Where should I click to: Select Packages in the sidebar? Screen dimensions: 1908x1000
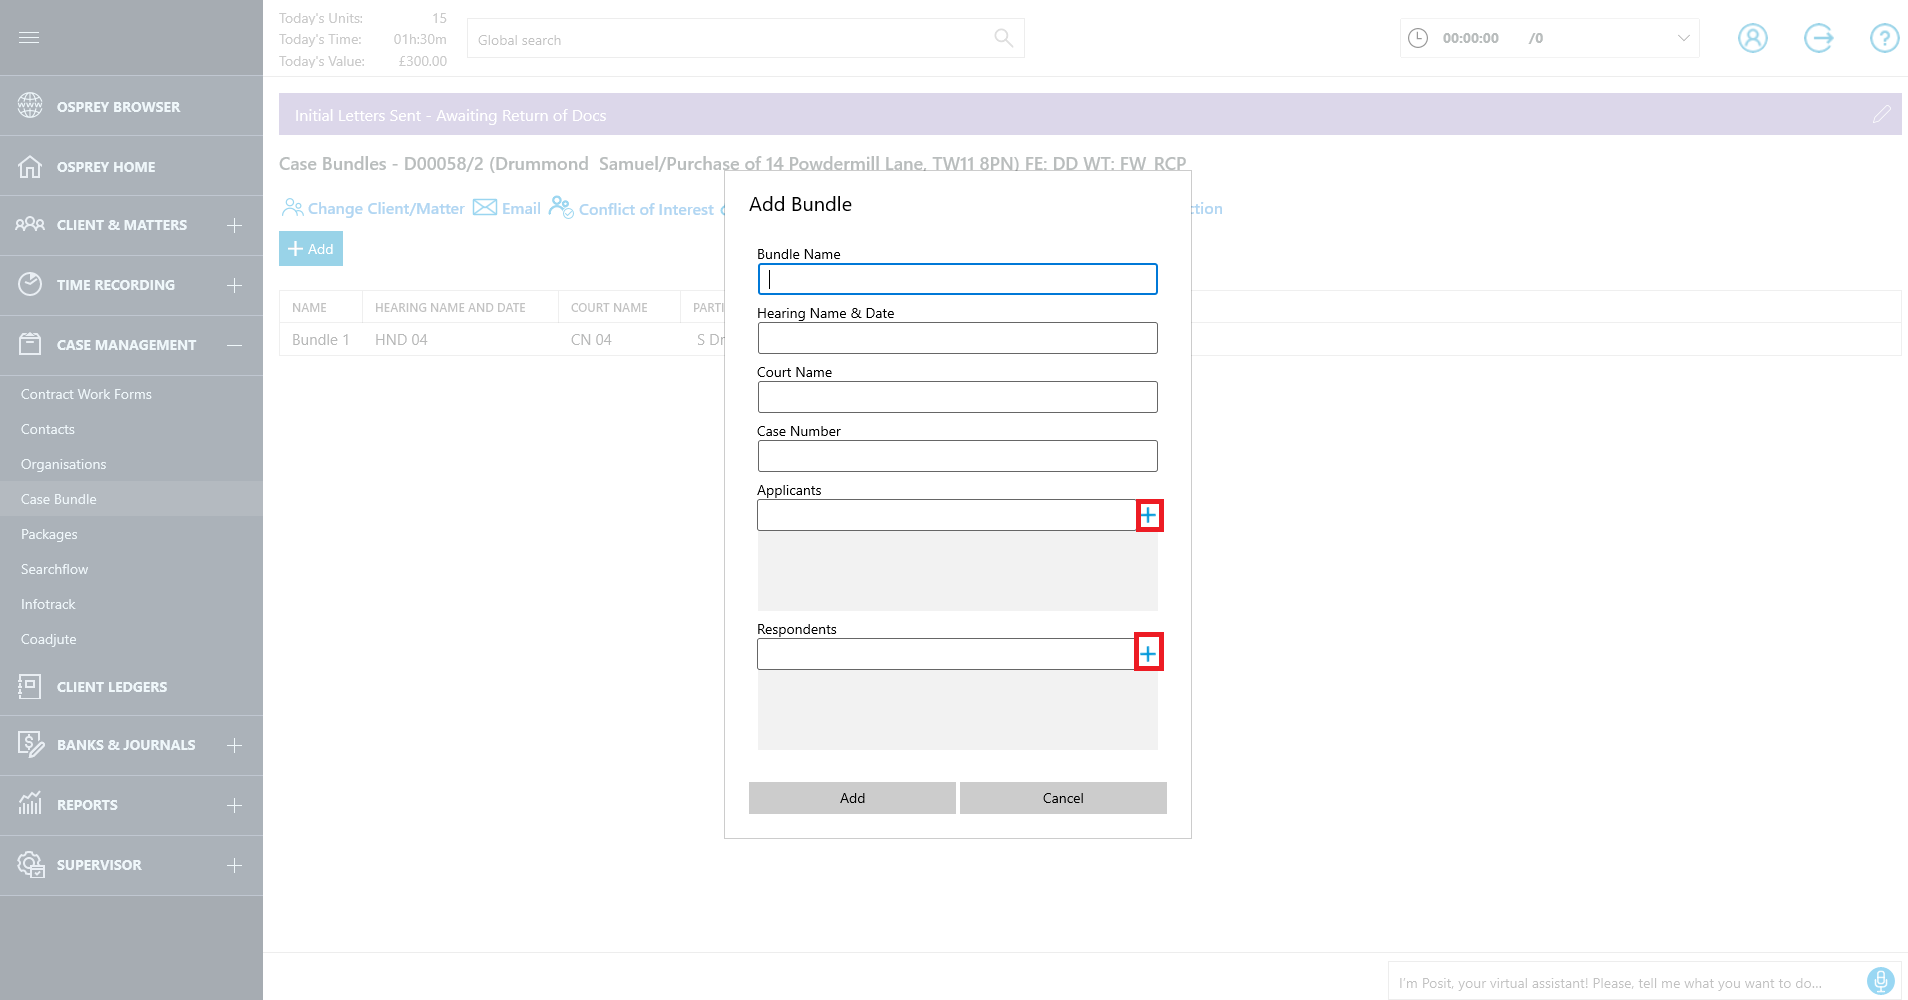pyautogui.click(x=48, y=534)
